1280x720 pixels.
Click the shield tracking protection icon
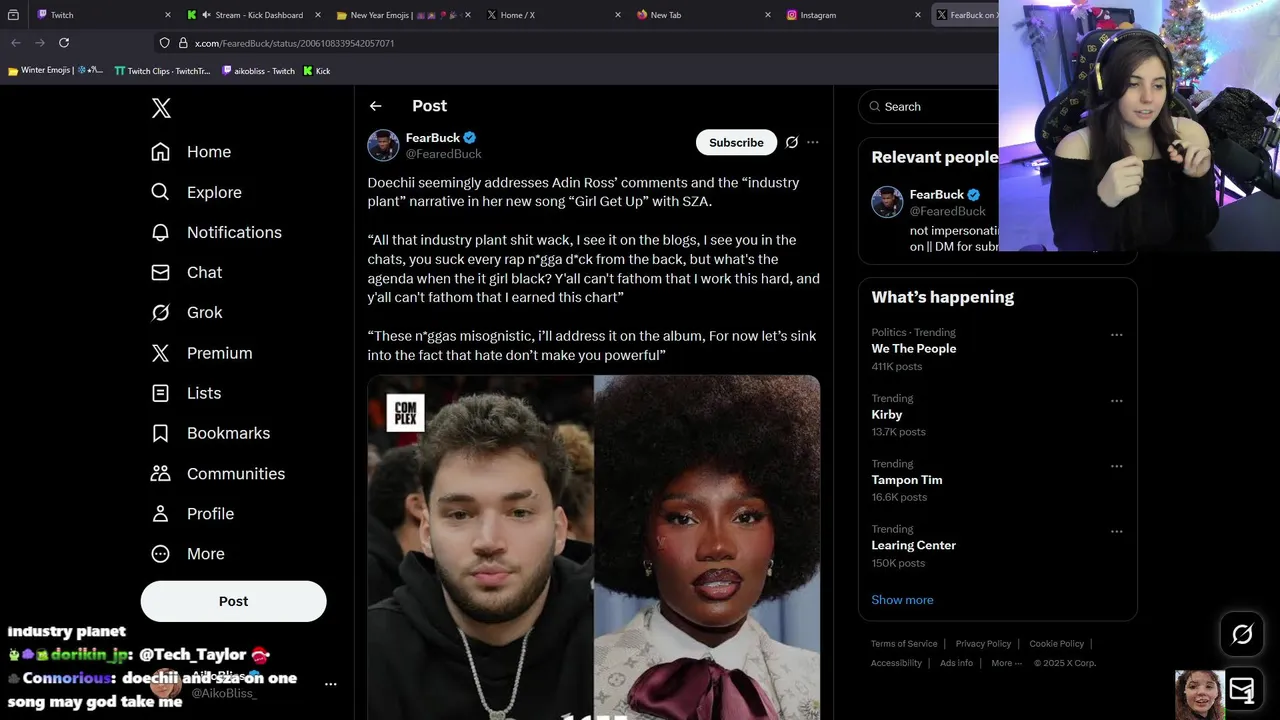click(165, 43)
